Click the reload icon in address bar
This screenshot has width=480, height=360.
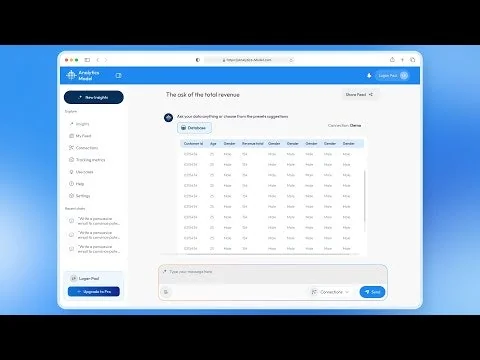pyautogui.click(x=291, y=60)
